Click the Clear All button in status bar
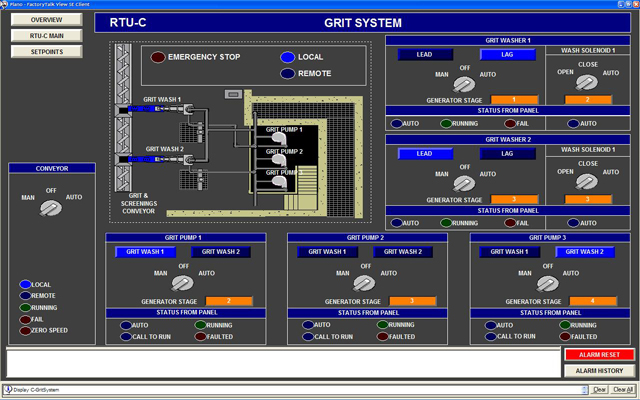The height and width of the screenshot is (400, 640). 622,389
